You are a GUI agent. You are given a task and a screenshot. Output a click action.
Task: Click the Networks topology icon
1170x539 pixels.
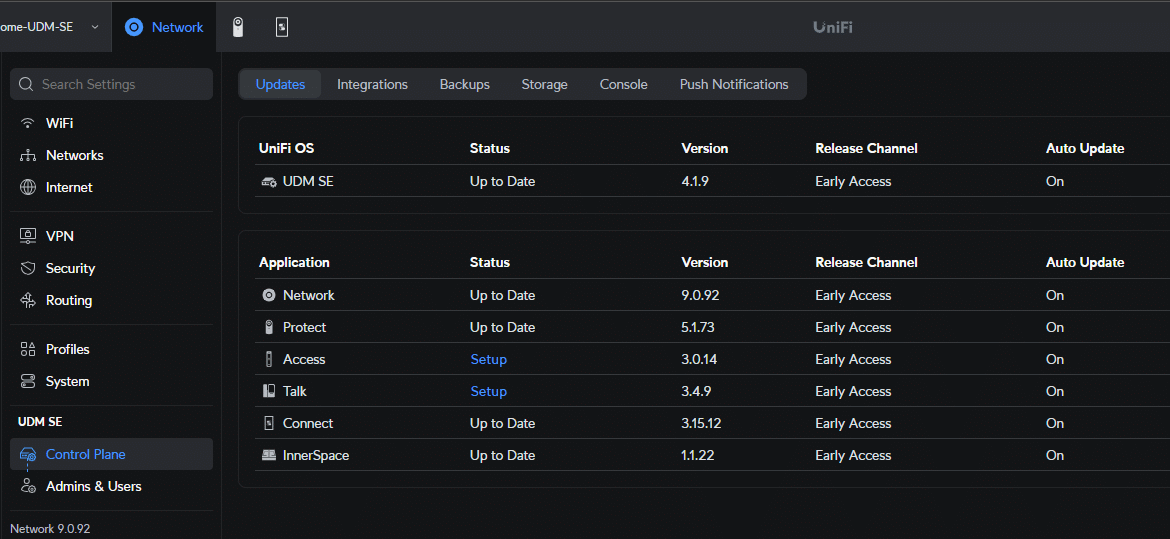coord(28,155)
